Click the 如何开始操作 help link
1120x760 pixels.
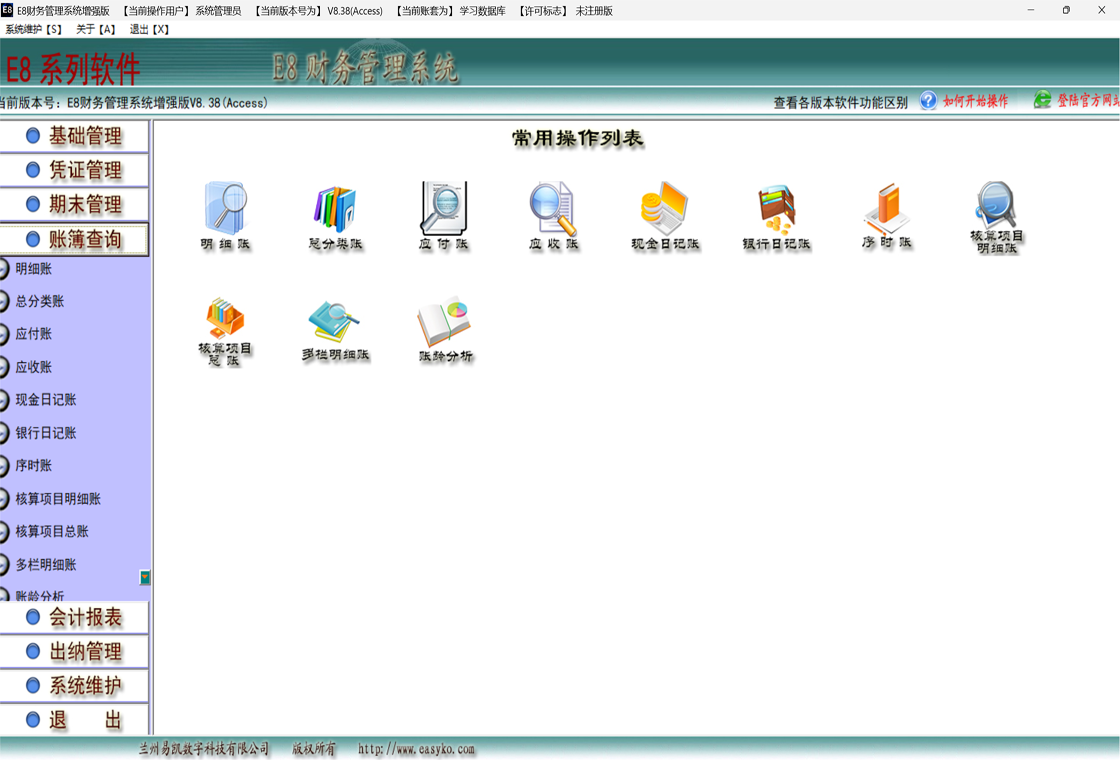tap(975, 102)
